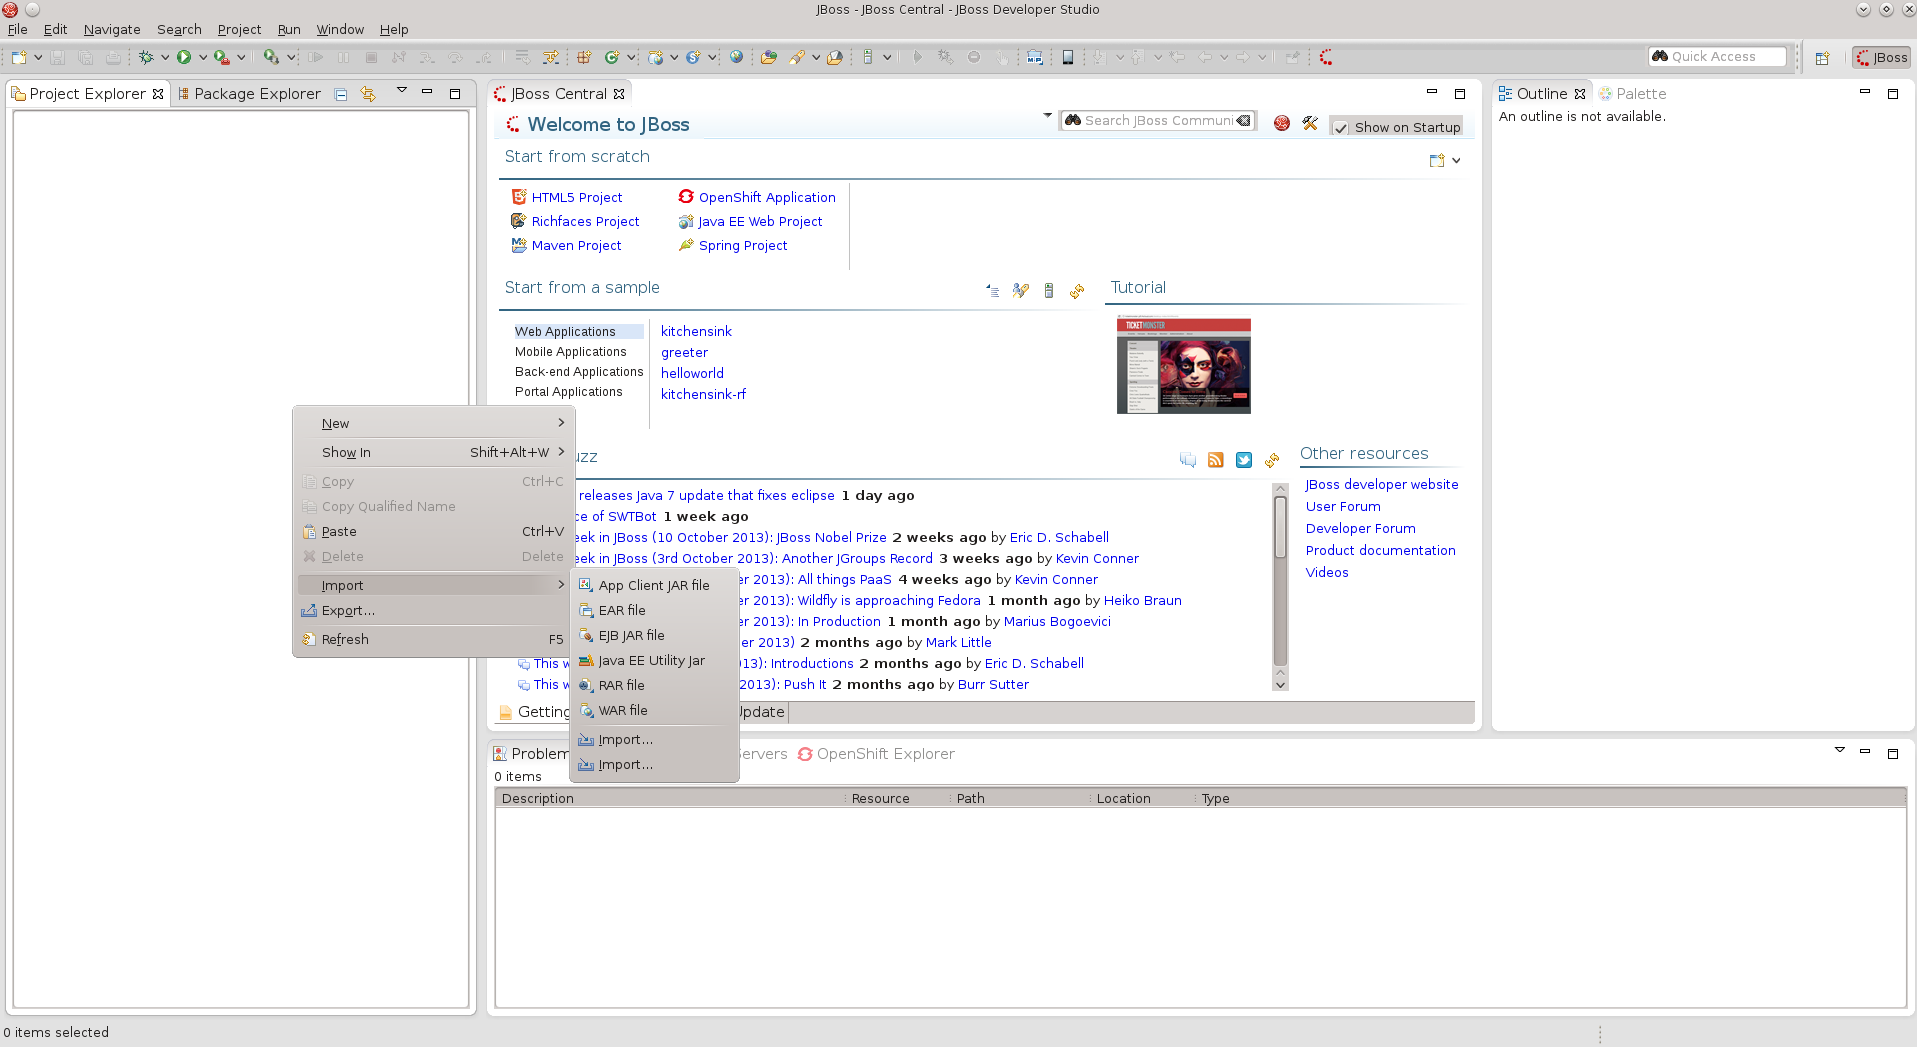The height and width of the screenshot is (1047, 1917).
Task: Open the kitchensink sample link
Action: [696, 332]
